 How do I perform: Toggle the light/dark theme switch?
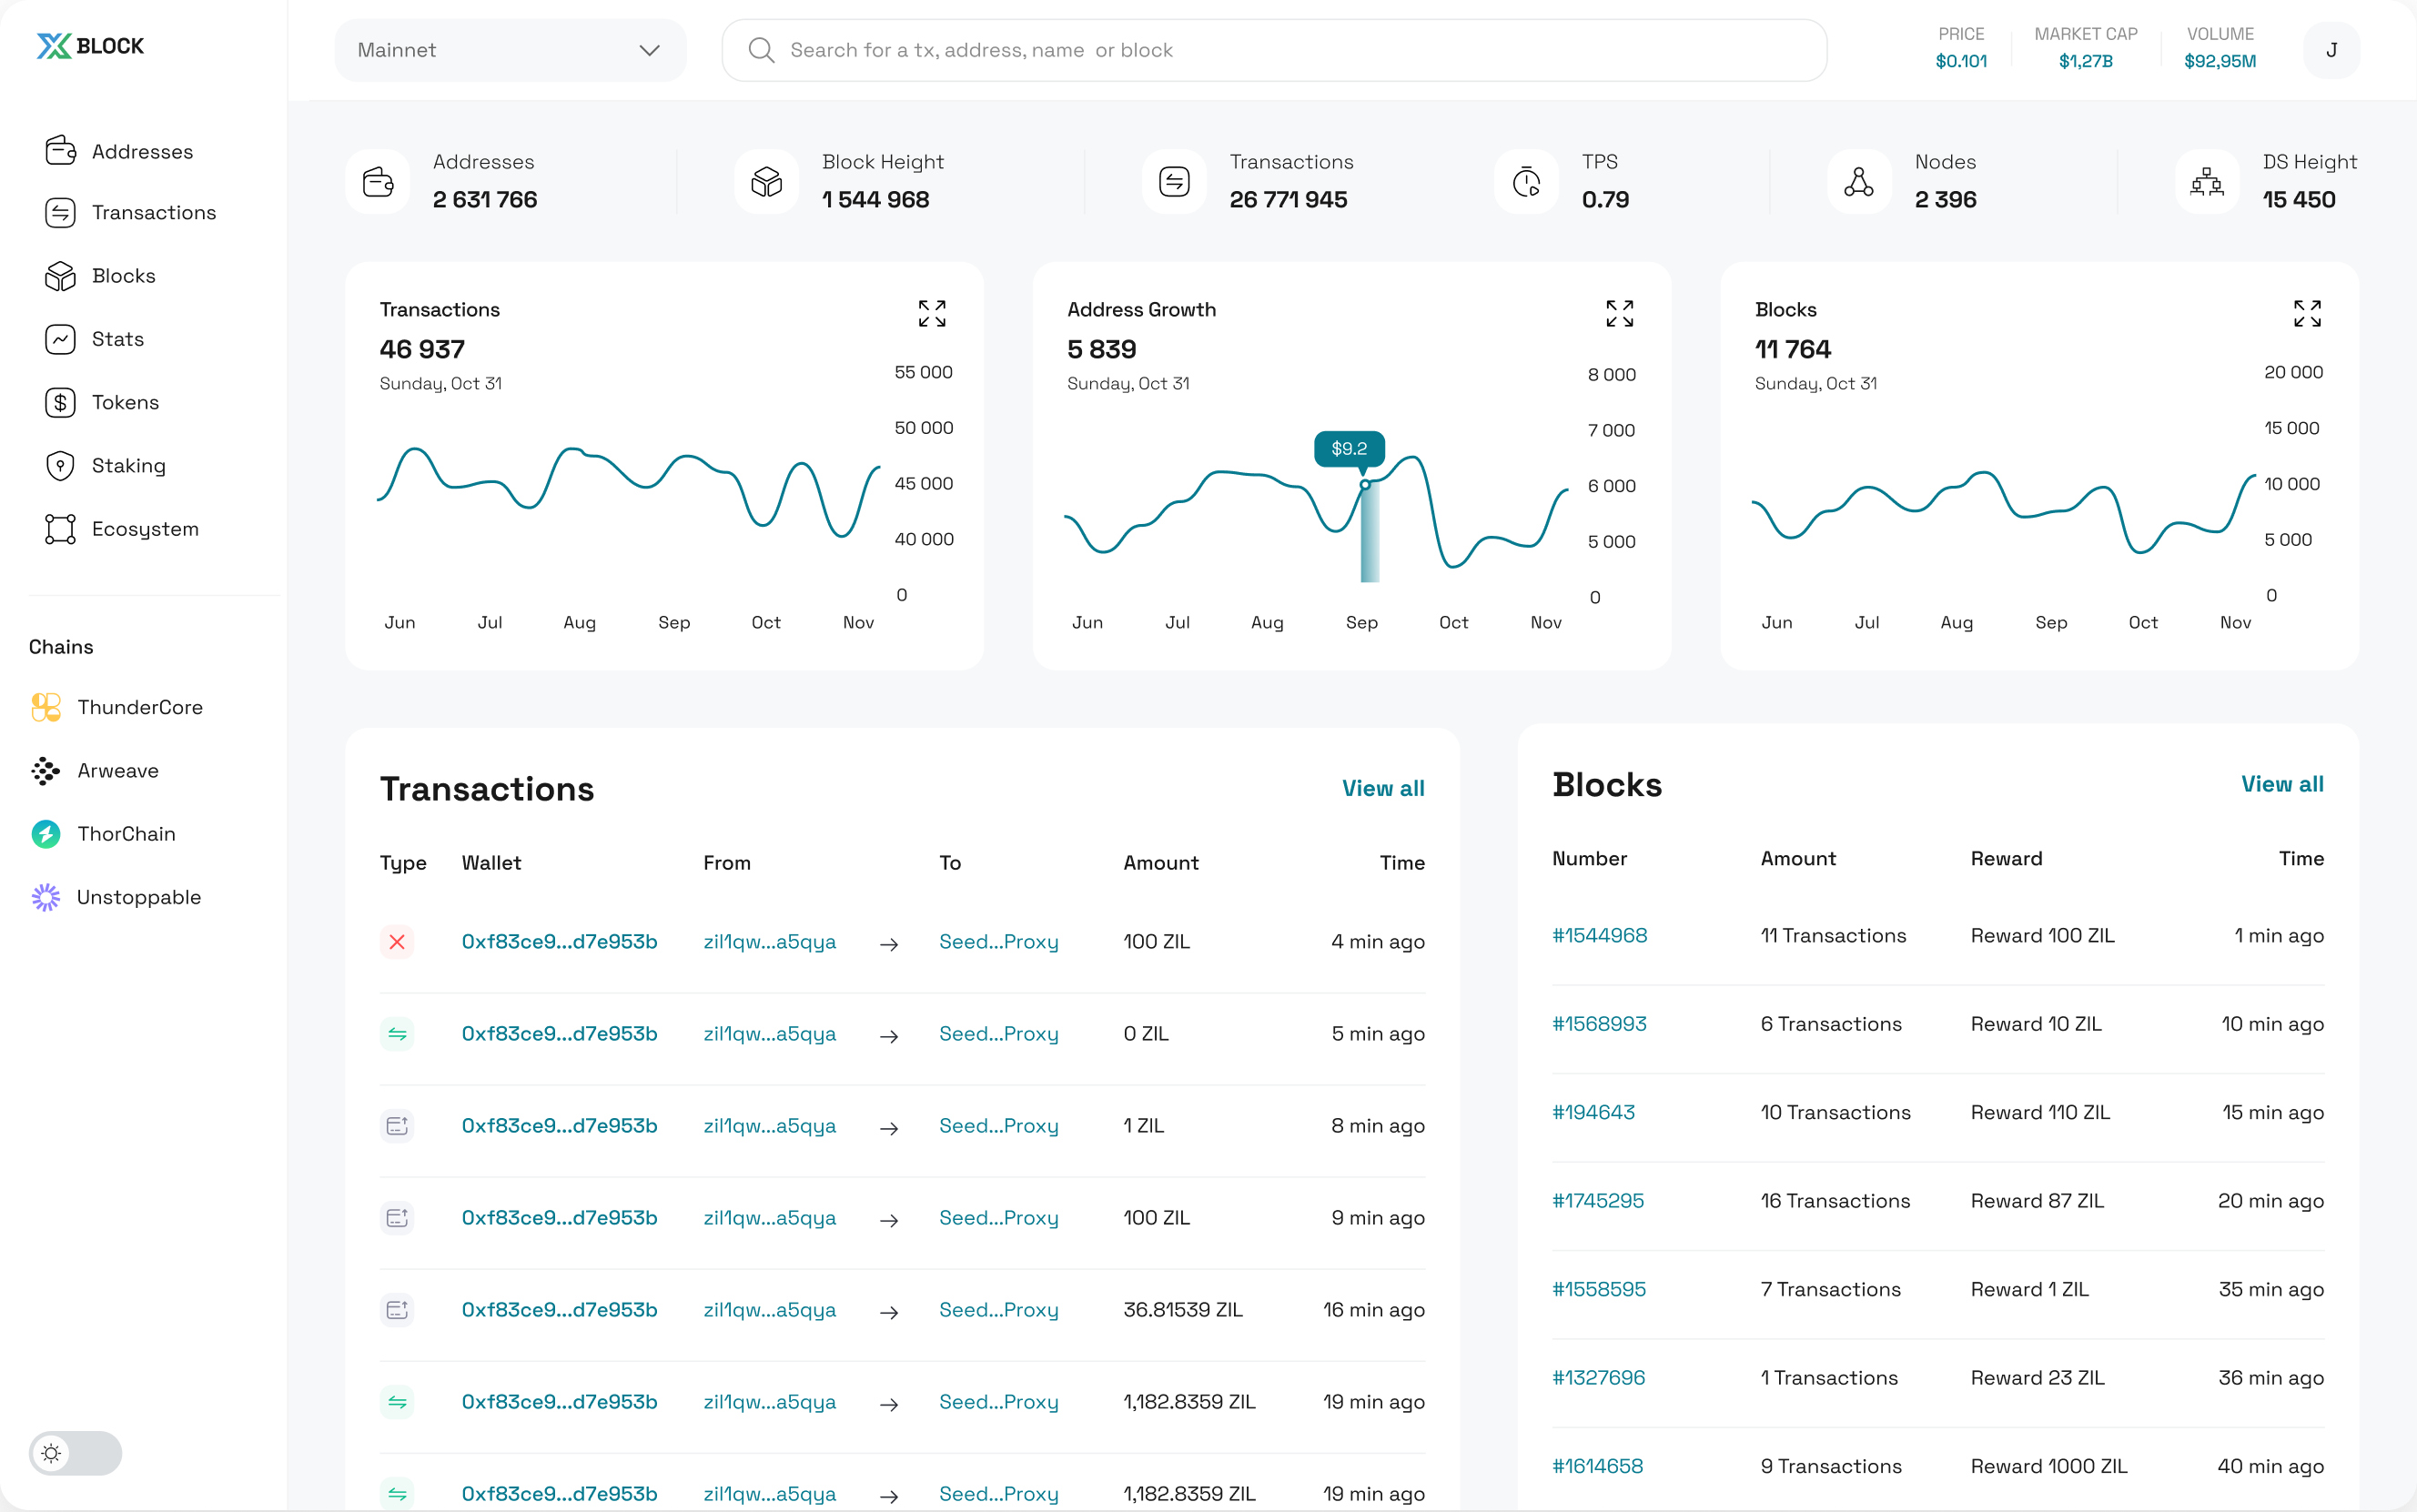coord(75,1453)
